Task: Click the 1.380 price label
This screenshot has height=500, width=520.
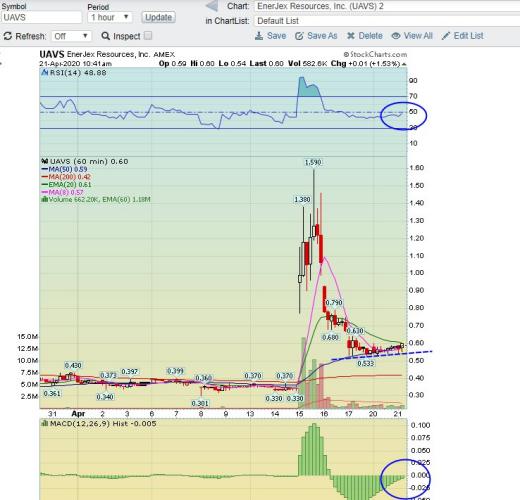Action: pyautogui.click(x=302, y=199)
